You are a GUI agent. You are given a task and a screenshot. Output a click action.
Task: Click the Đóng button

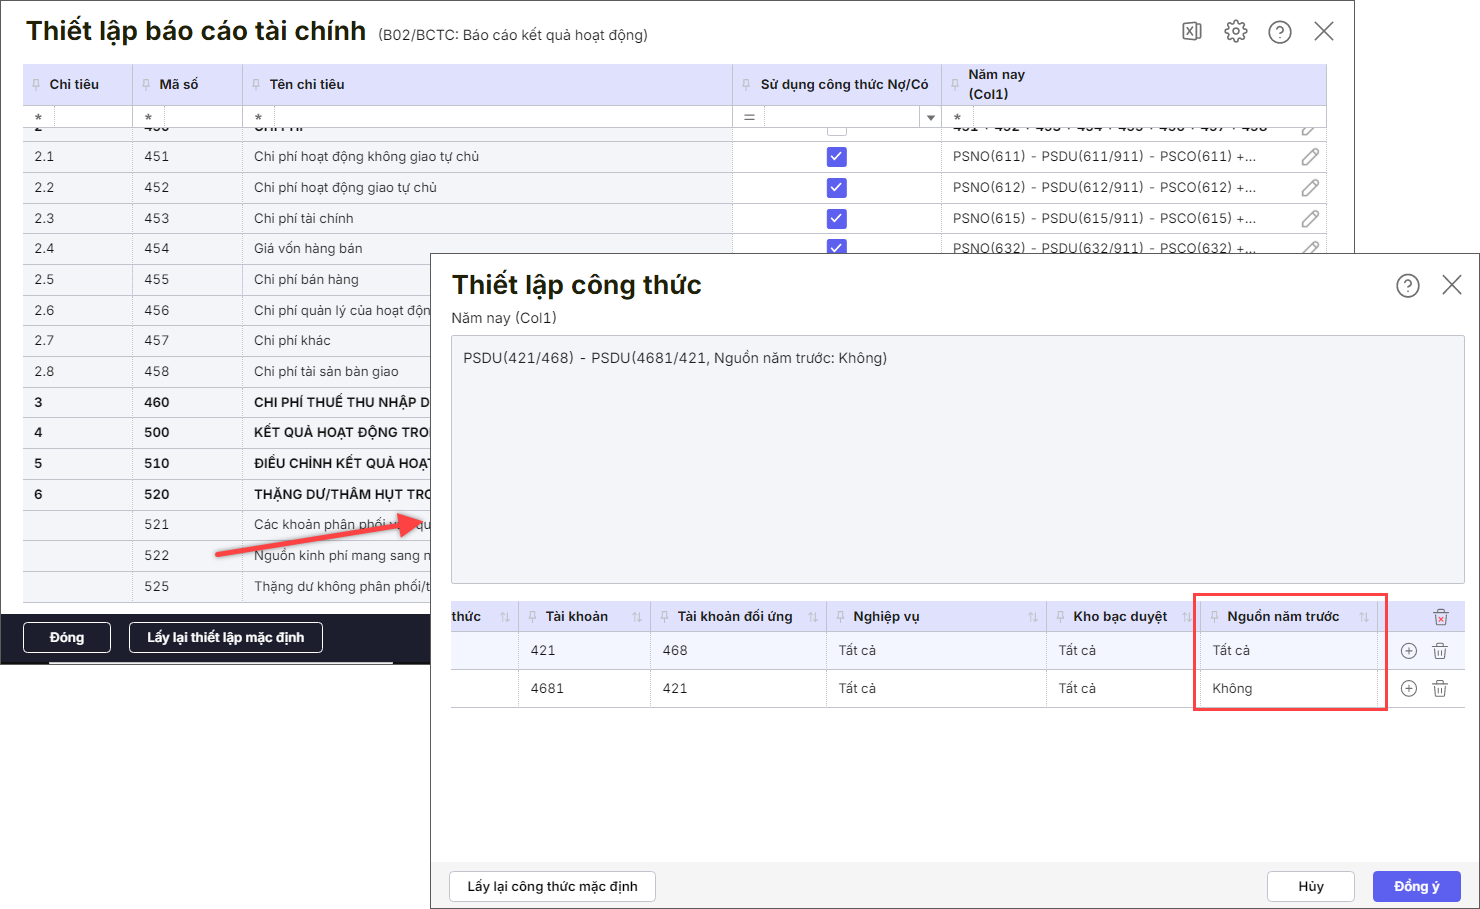click(x=67, y=638)
